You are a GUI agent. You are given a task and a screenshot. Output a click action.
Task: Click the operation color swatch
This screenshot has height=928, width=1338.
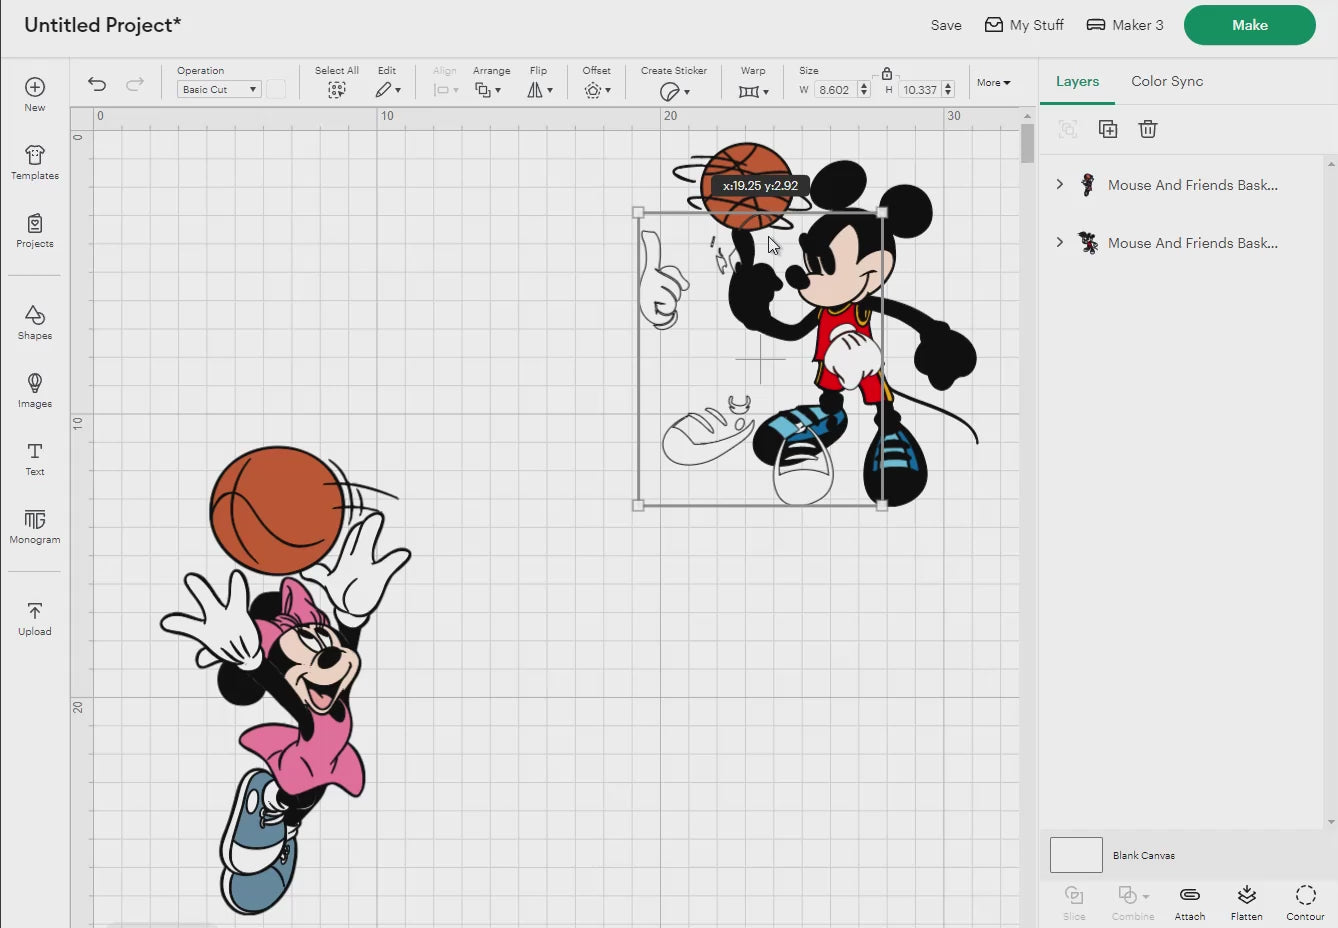click(276, 89)
